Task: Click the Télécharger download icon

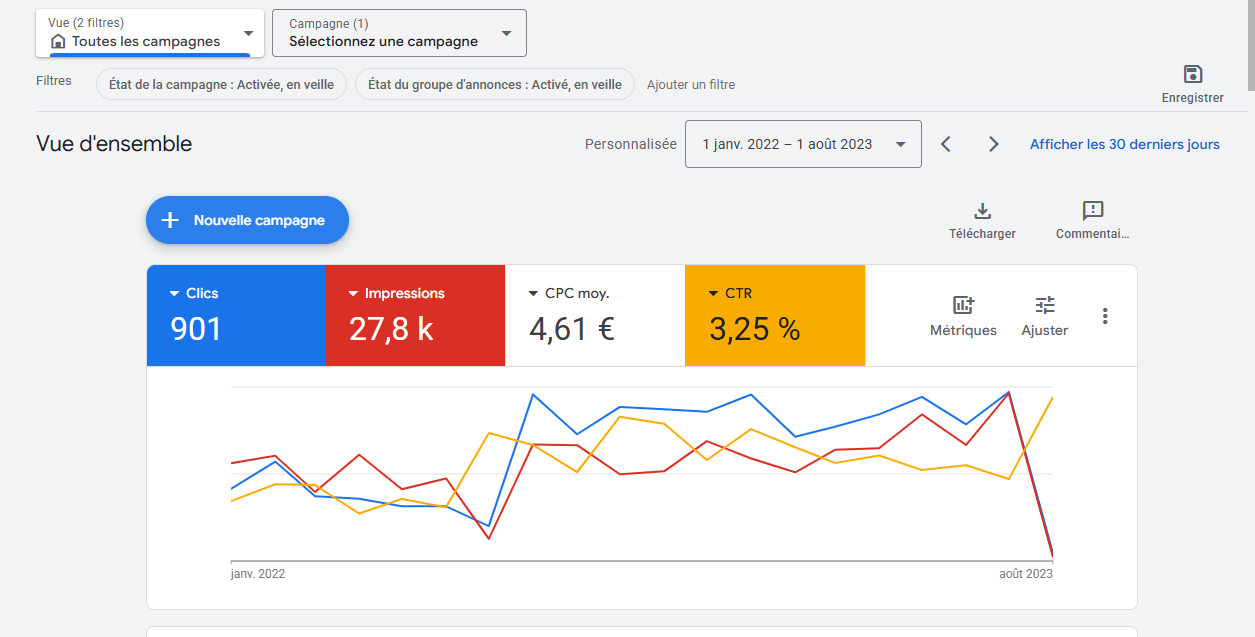Action: click(982, 211)
